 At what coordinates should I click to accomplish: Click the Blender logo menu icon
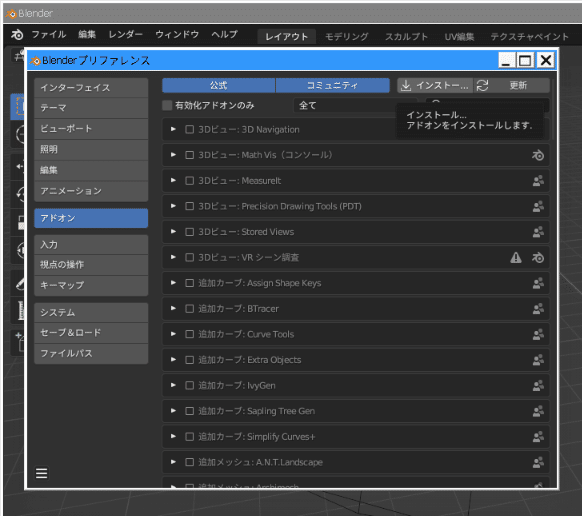click(x=17, y=35)
